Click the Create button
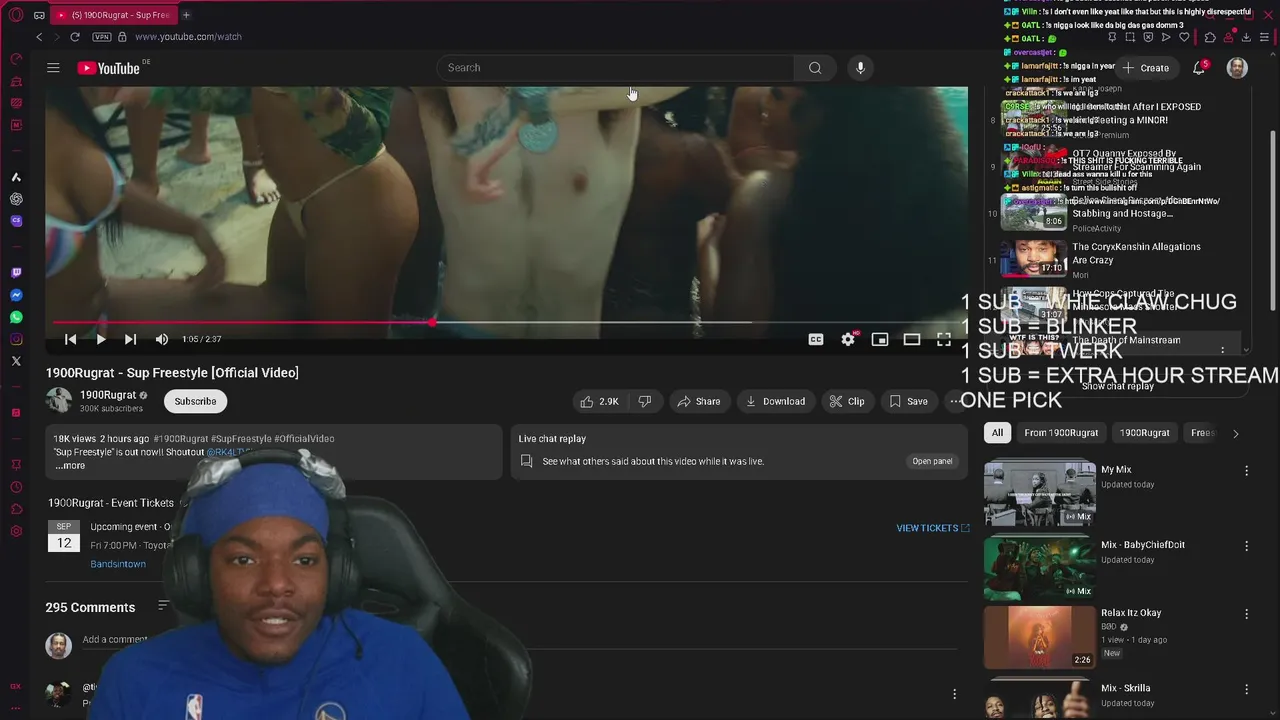Screen dimensions: 1280x720 tap(1146, 68)
